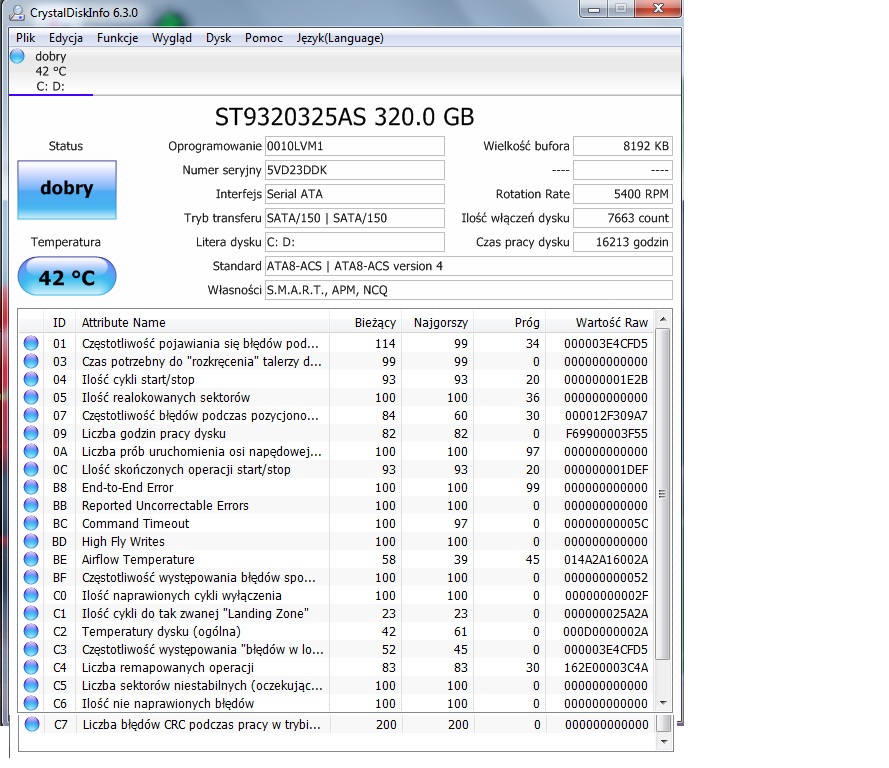Screen dimensions: 889x768
Task: Click status orb for attribute C4
Action: click(x=31, y=667)
